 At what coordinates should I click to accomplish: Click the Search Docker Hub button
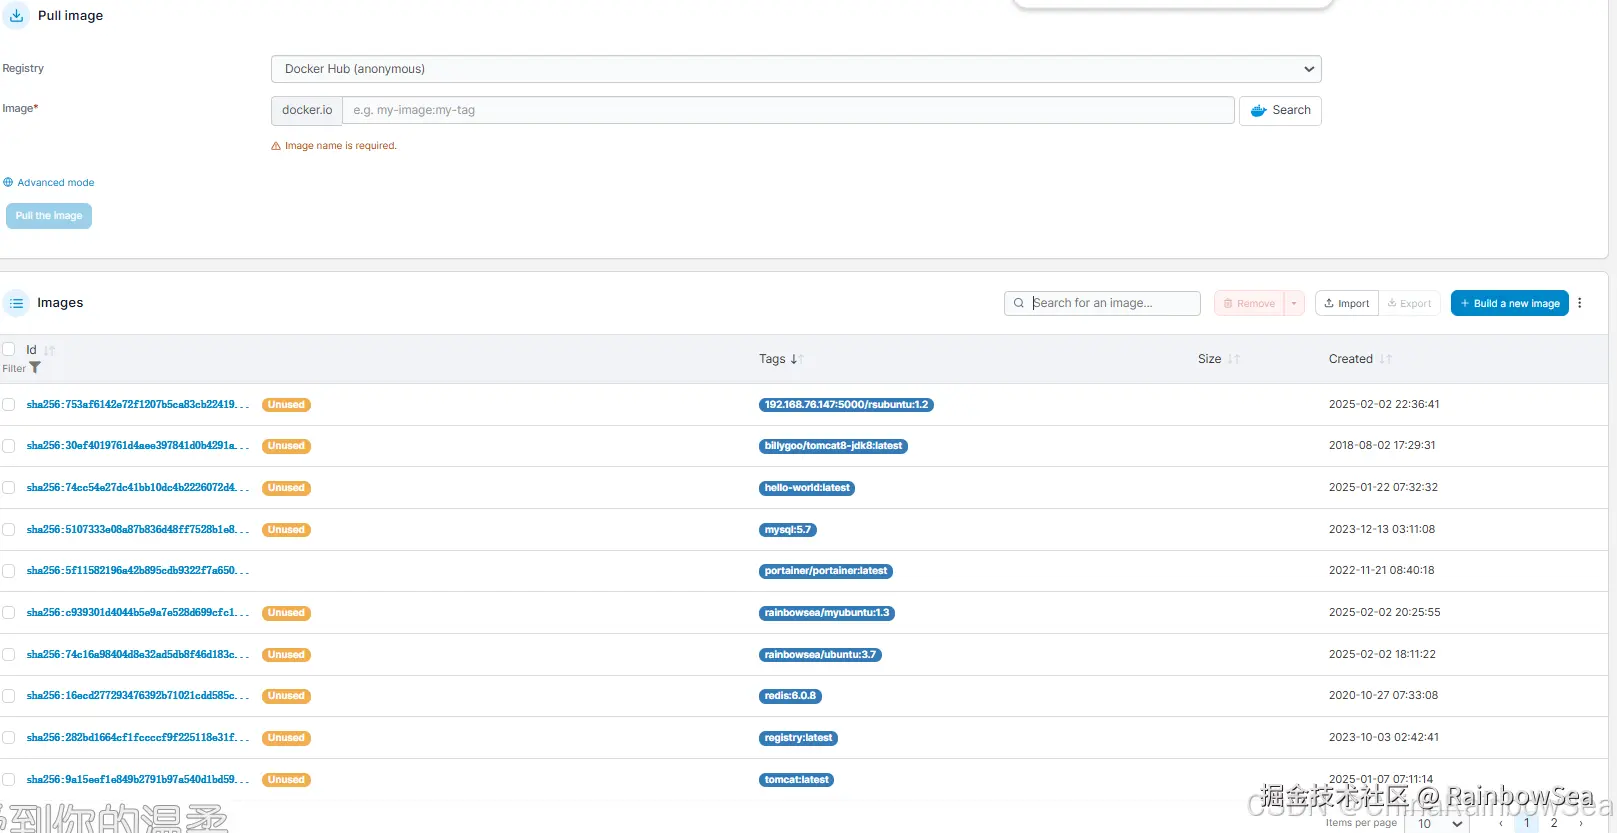coord(1280,110)
